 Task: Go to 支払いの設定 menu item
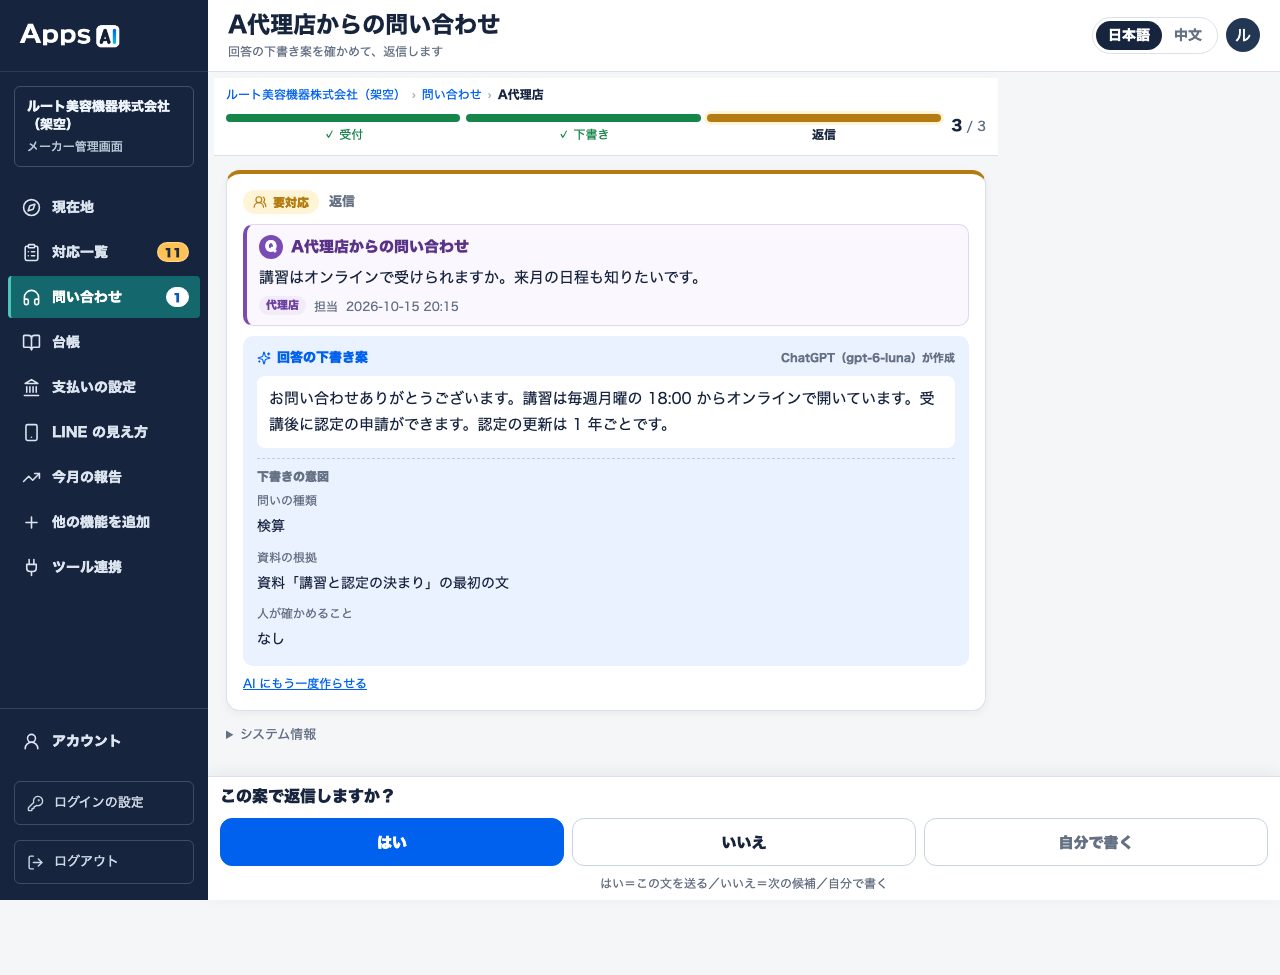[x=104, y=387]
